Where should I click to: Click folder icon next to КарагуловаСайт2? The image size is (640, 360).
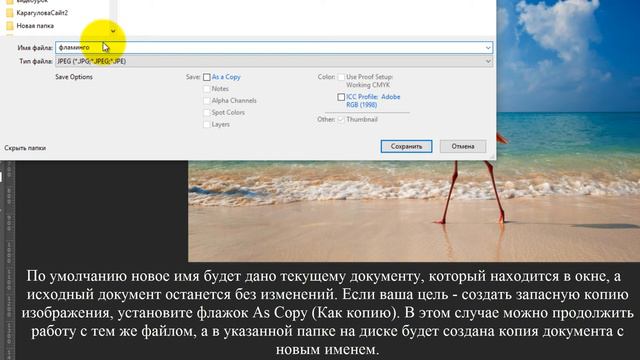coord(10,13)
